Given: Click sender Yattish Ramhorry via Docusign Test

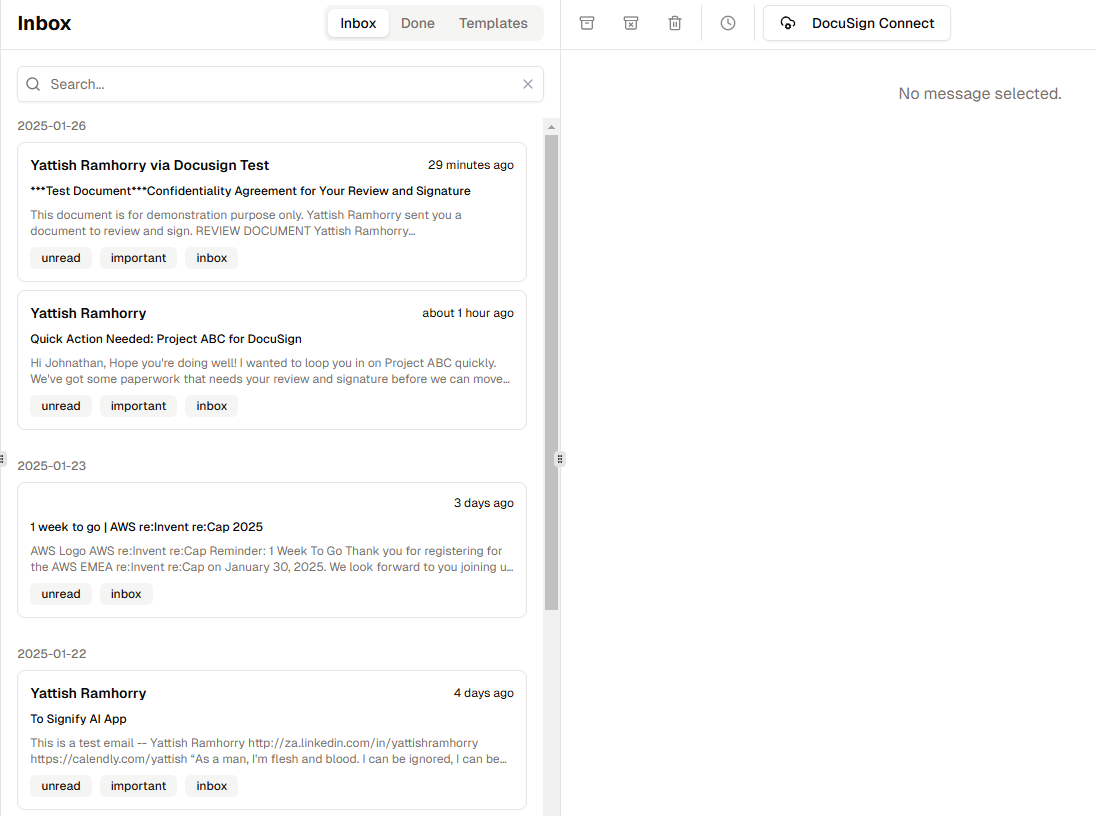Looking at the screenshot, I should pos(150,165).
